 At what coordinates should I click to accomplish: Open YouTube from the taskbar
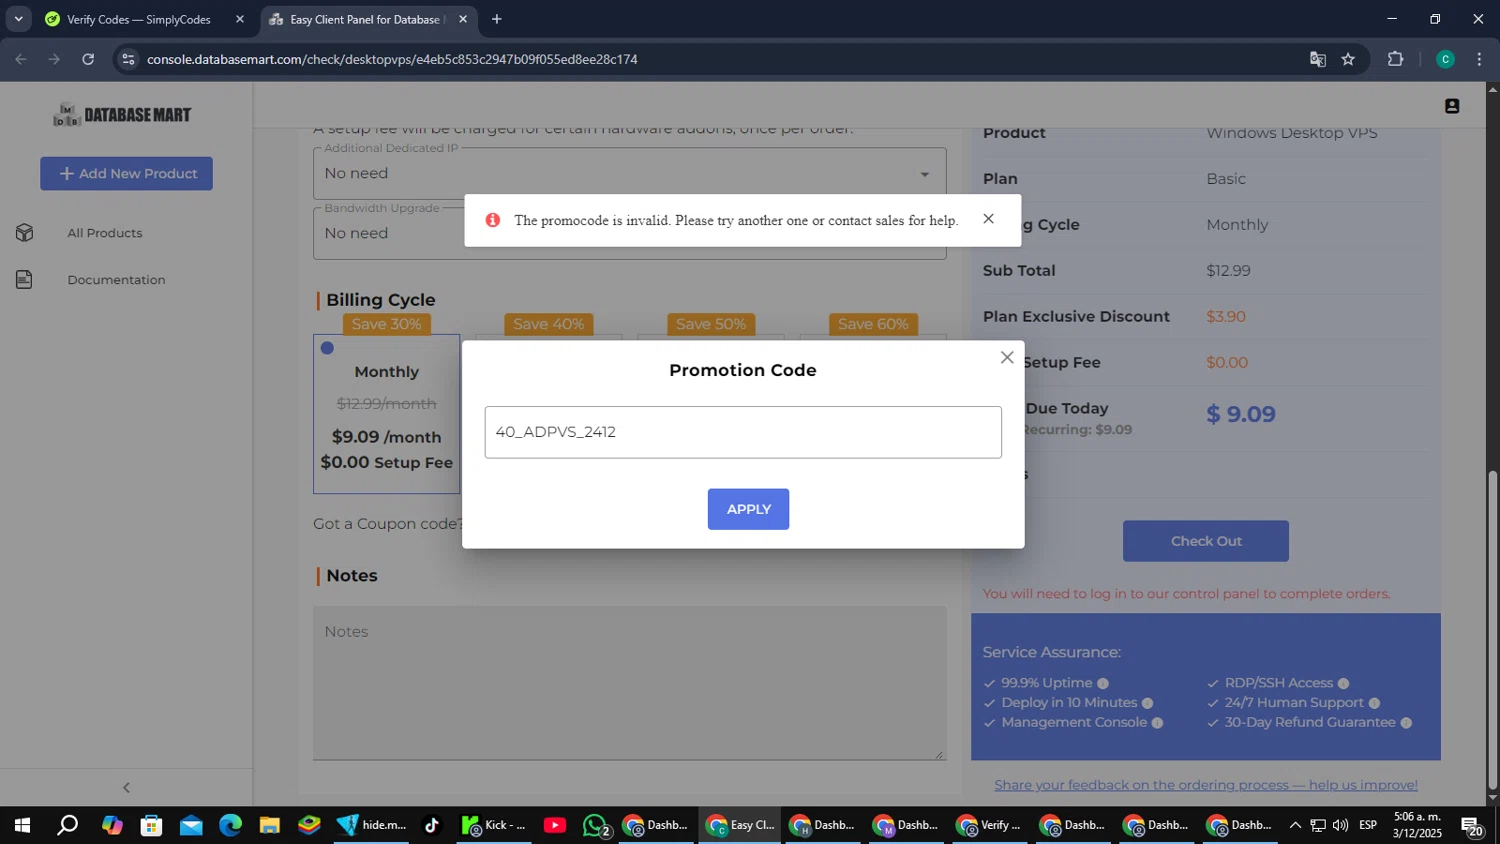pos(555,825)
